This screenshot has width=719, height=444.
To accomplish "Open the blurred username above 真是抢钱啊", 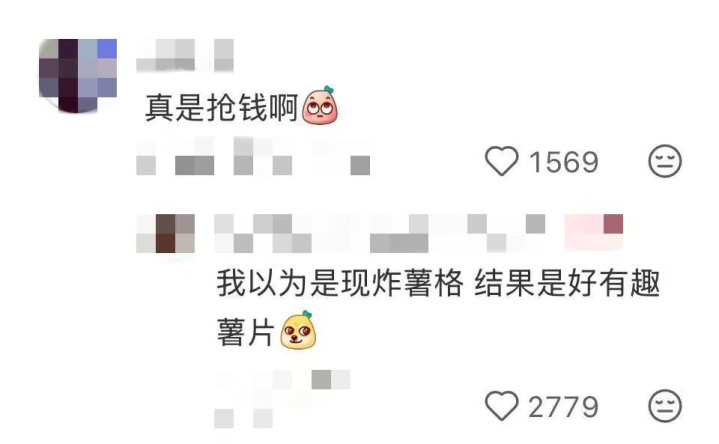I will [x=185, y=55].
